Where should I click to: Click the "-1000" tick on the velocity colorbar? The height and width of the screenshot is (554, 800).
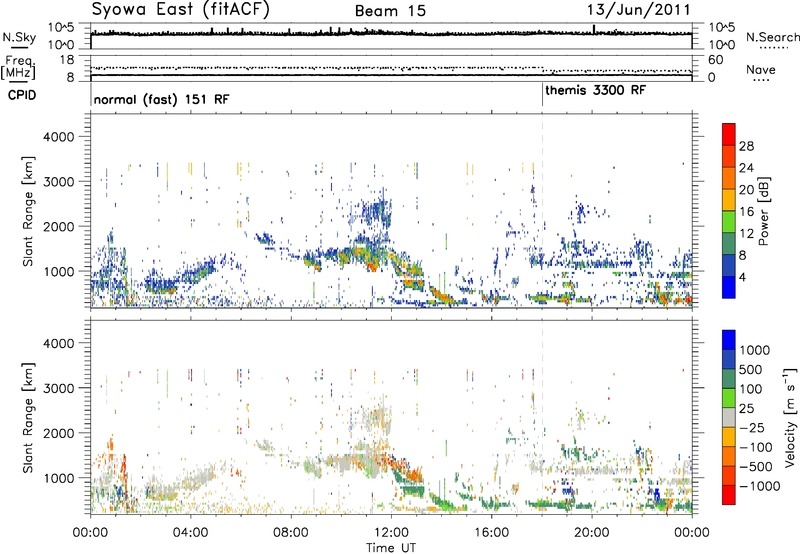[x=760, y=486]
